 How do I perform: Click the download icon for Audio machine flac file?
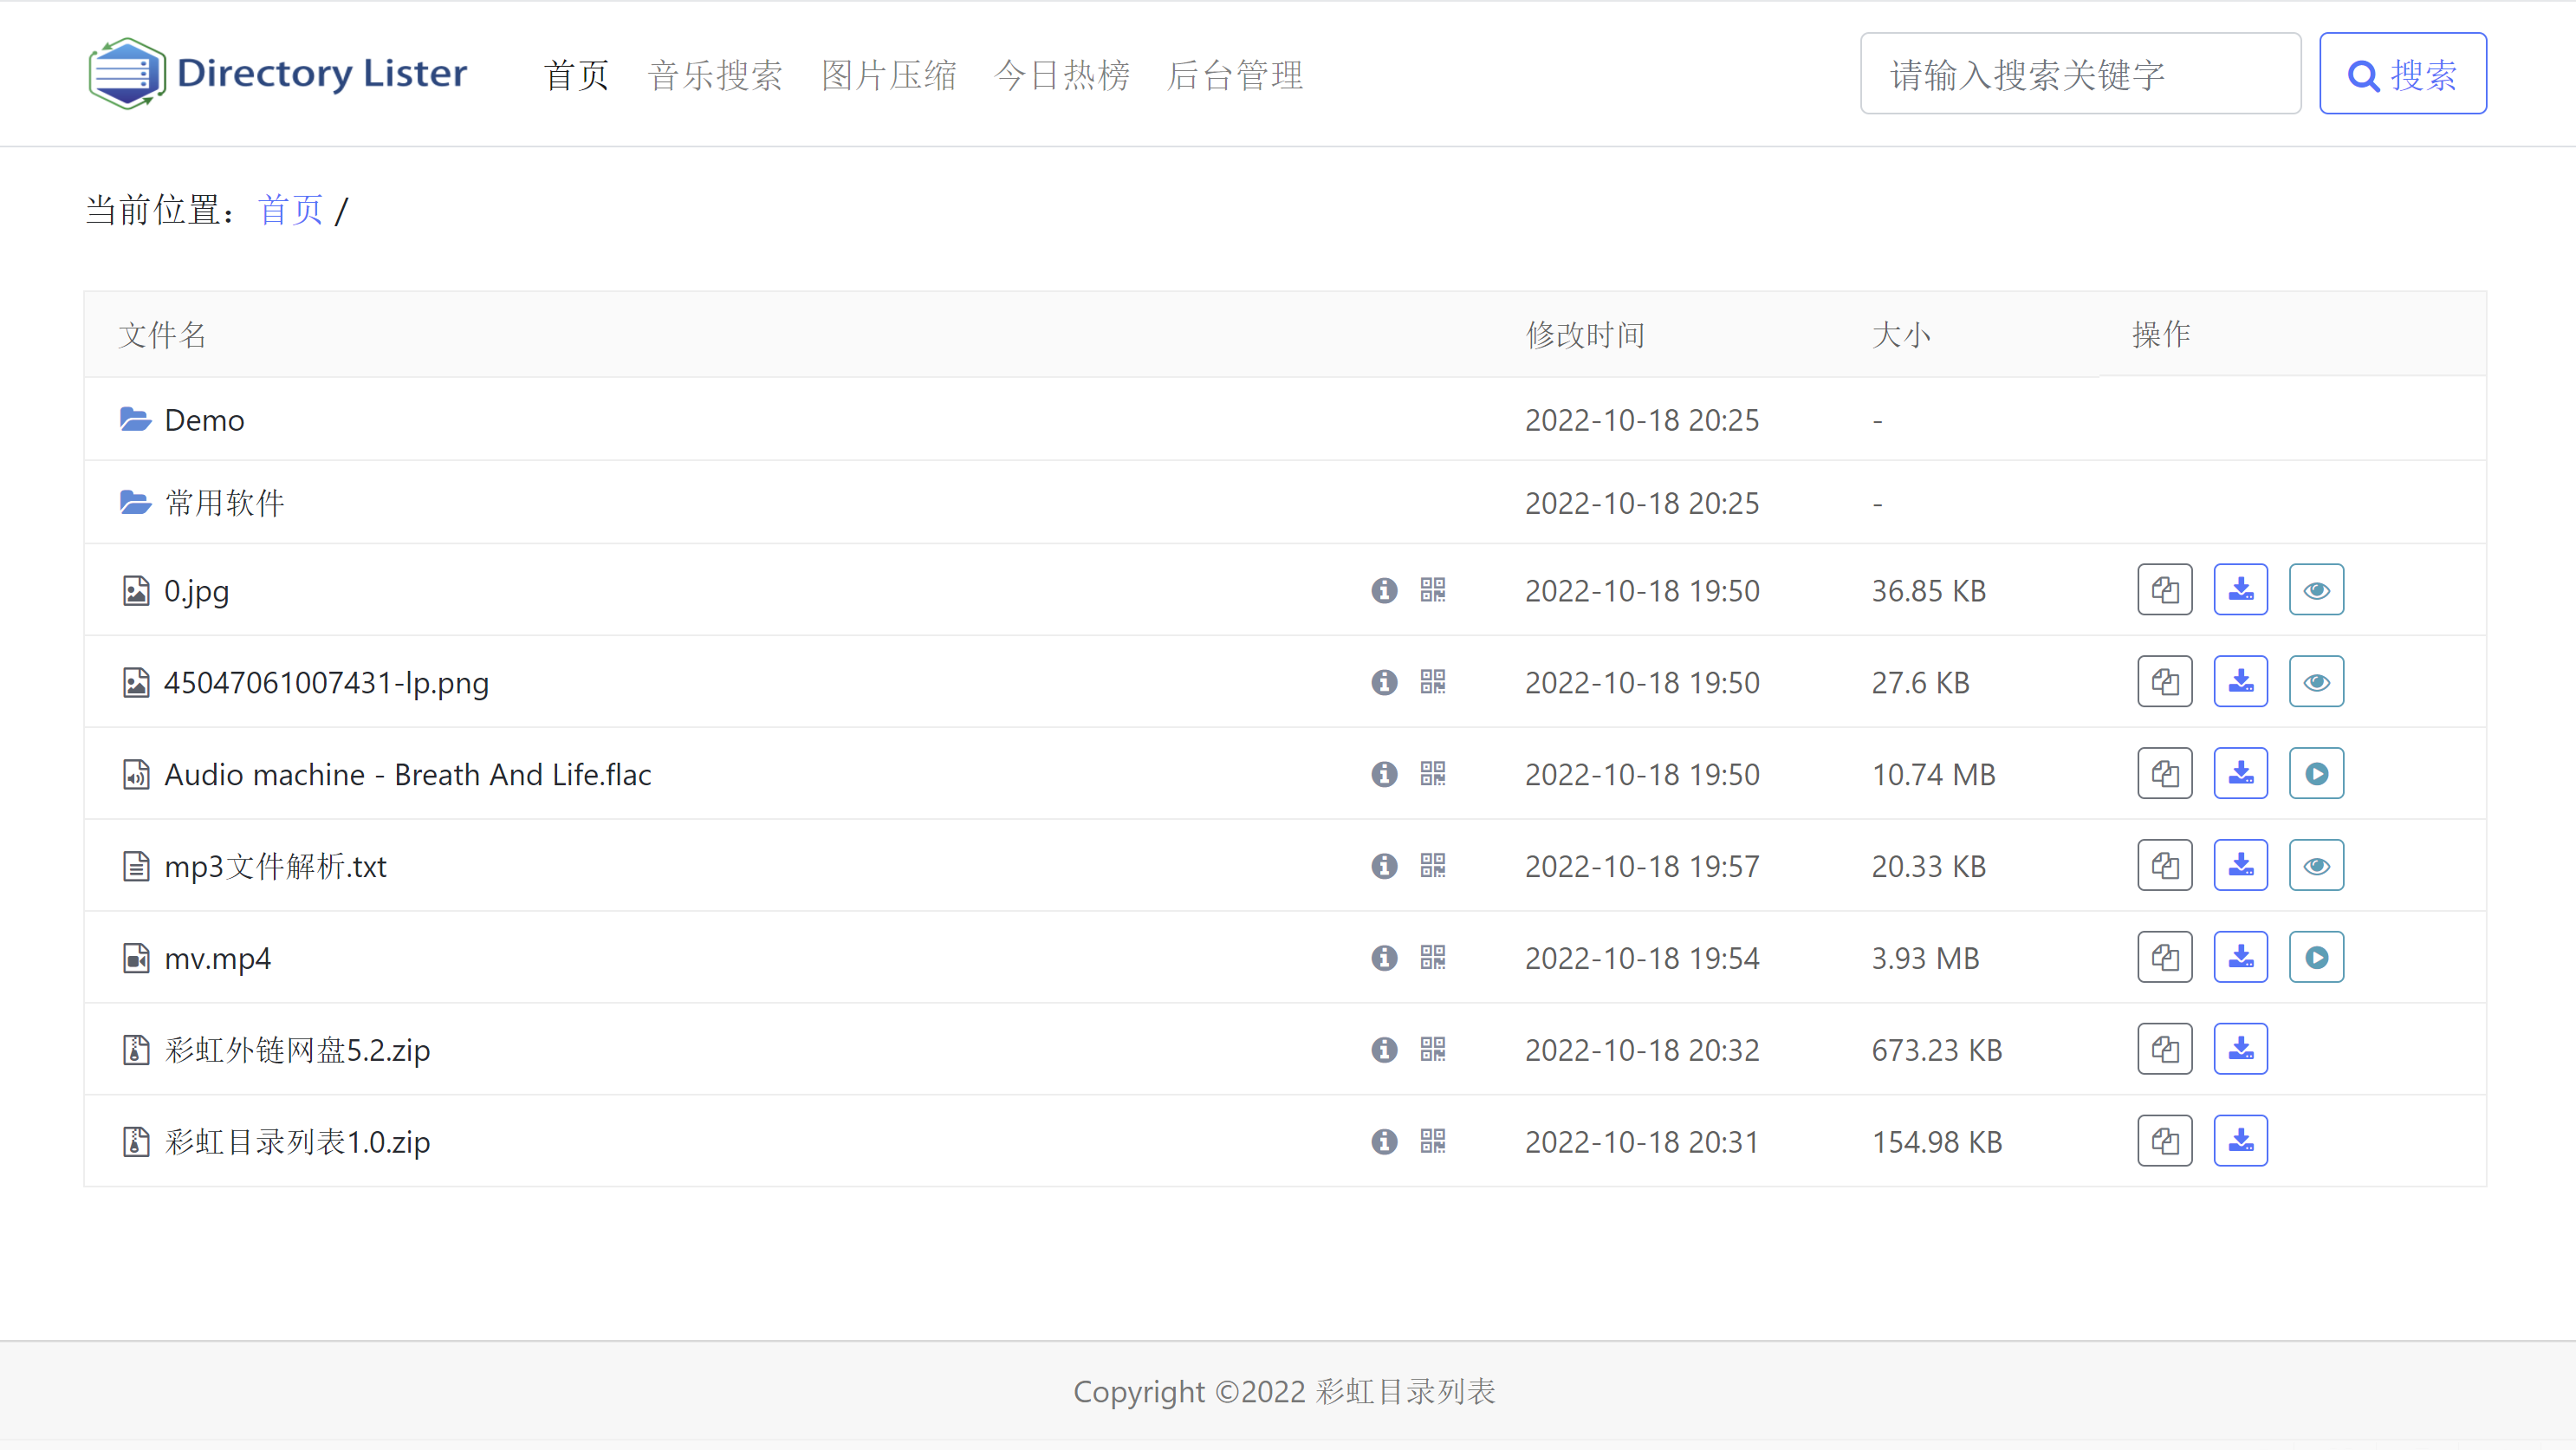tap(2240, 774)
